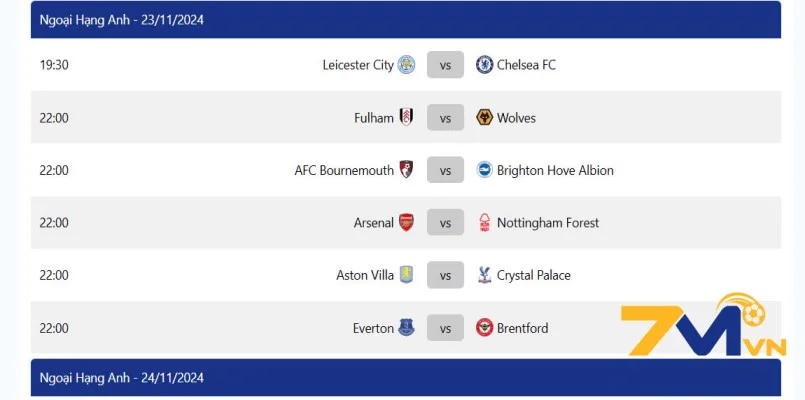The width and height of the screenshot is (805, 400).
Task: Click the Nottingham Forest crest
Action: click(485, 223)
